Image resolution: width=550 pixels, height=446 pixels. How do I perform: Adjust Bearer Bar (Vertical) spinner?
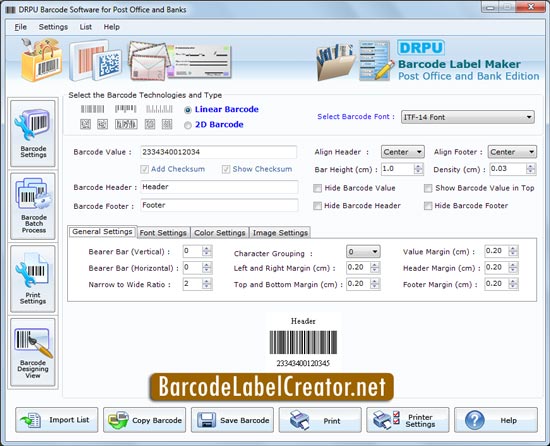click(207, 251)
